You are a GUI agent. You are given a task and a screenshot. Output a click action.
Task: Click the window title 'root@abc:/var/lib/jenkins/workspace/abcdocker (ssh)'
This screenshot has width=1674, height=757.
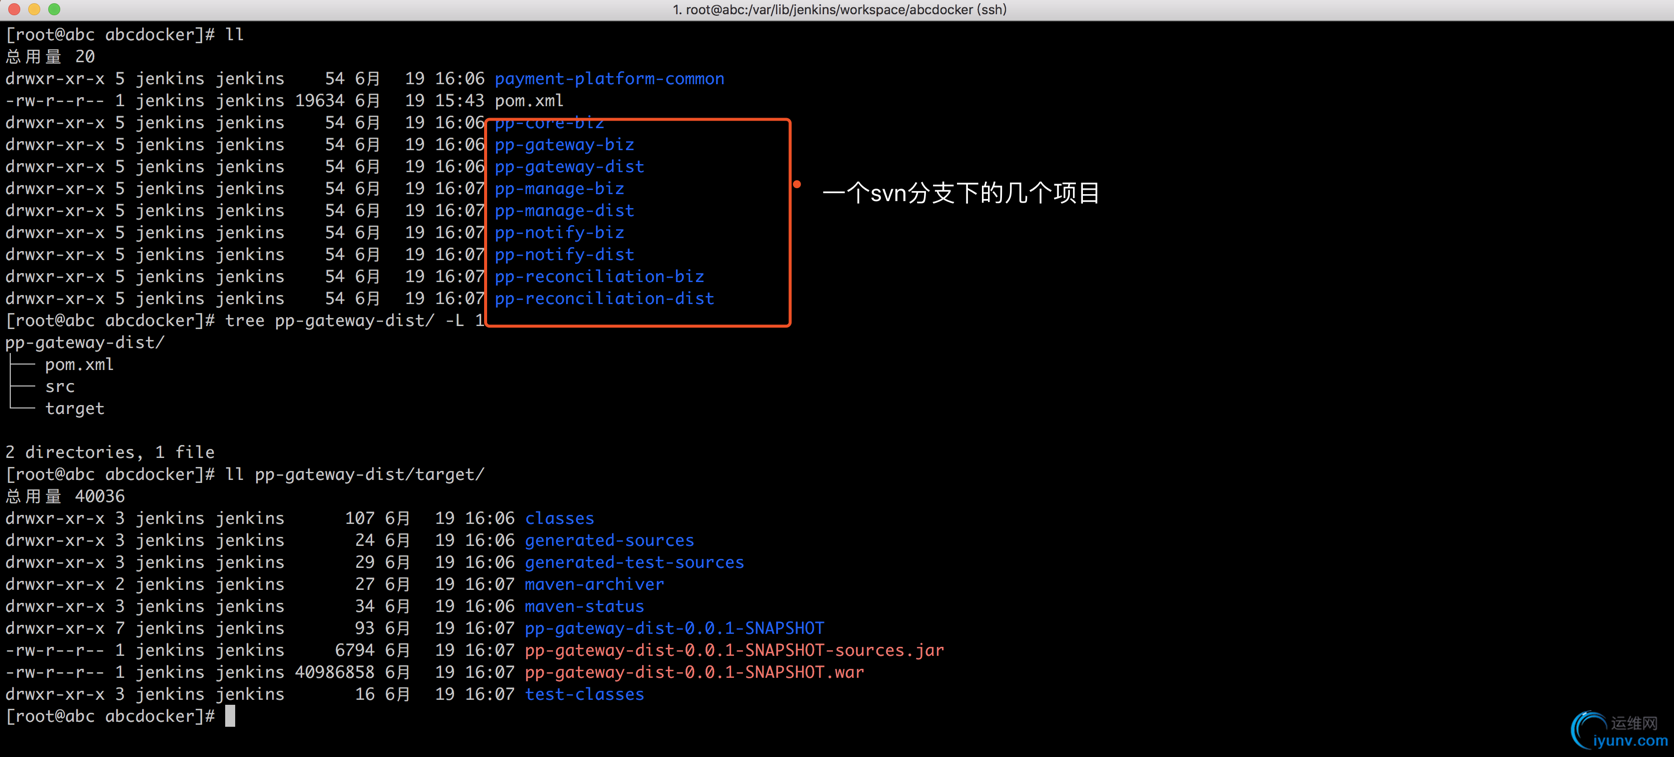pyautogui.click(x=839, y=10)
